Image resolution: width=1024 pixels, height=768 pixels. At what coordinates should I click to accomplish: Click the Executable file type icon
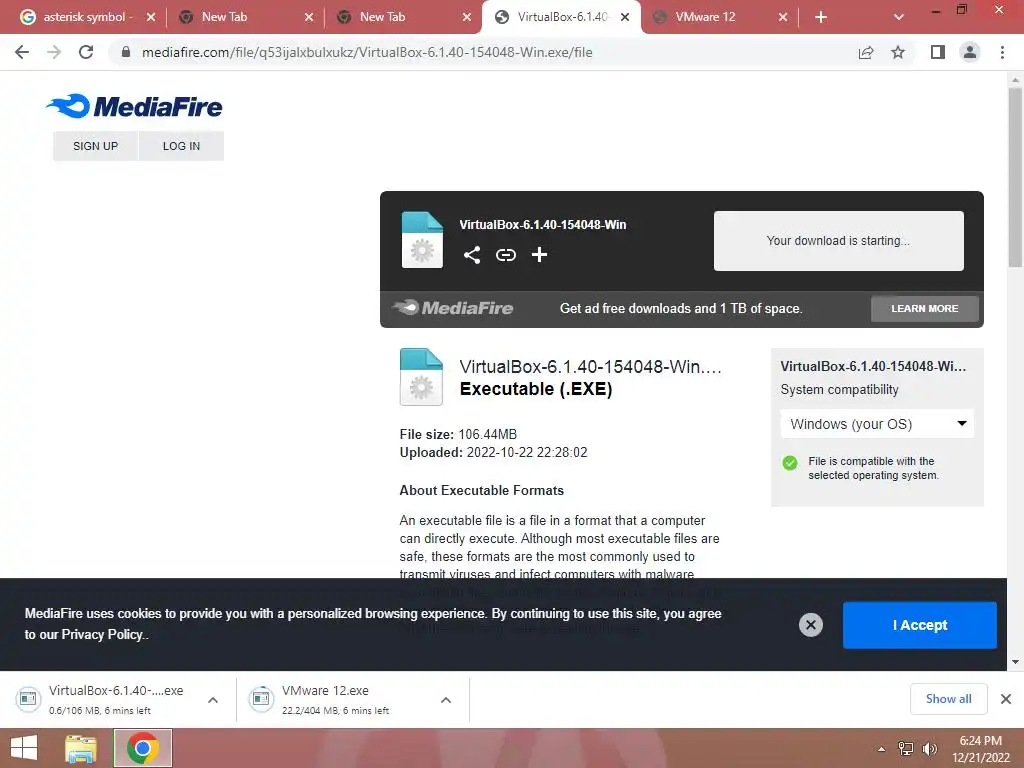(x=421, y=377)
